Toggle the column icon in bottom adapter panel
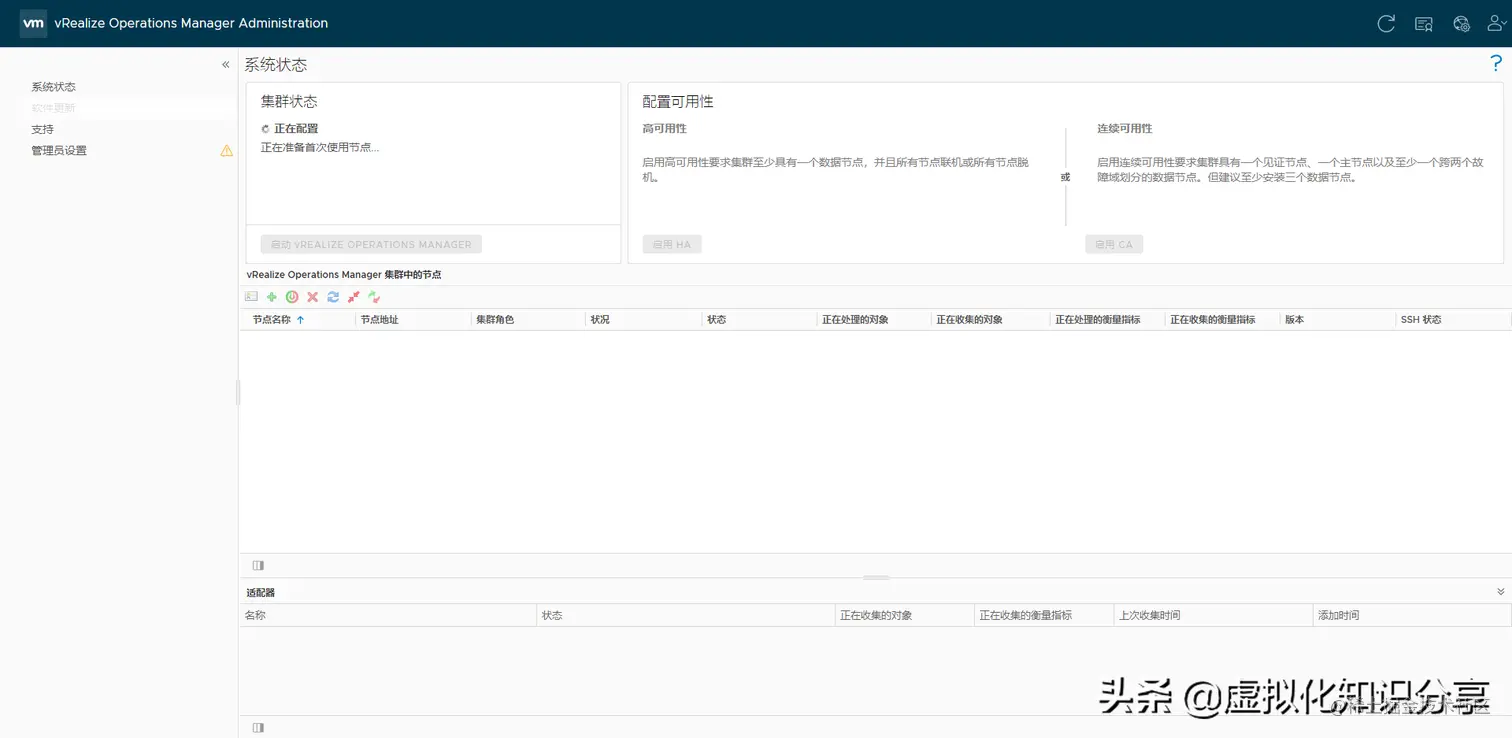The image size is (1512, 738). tap(257, 727)
